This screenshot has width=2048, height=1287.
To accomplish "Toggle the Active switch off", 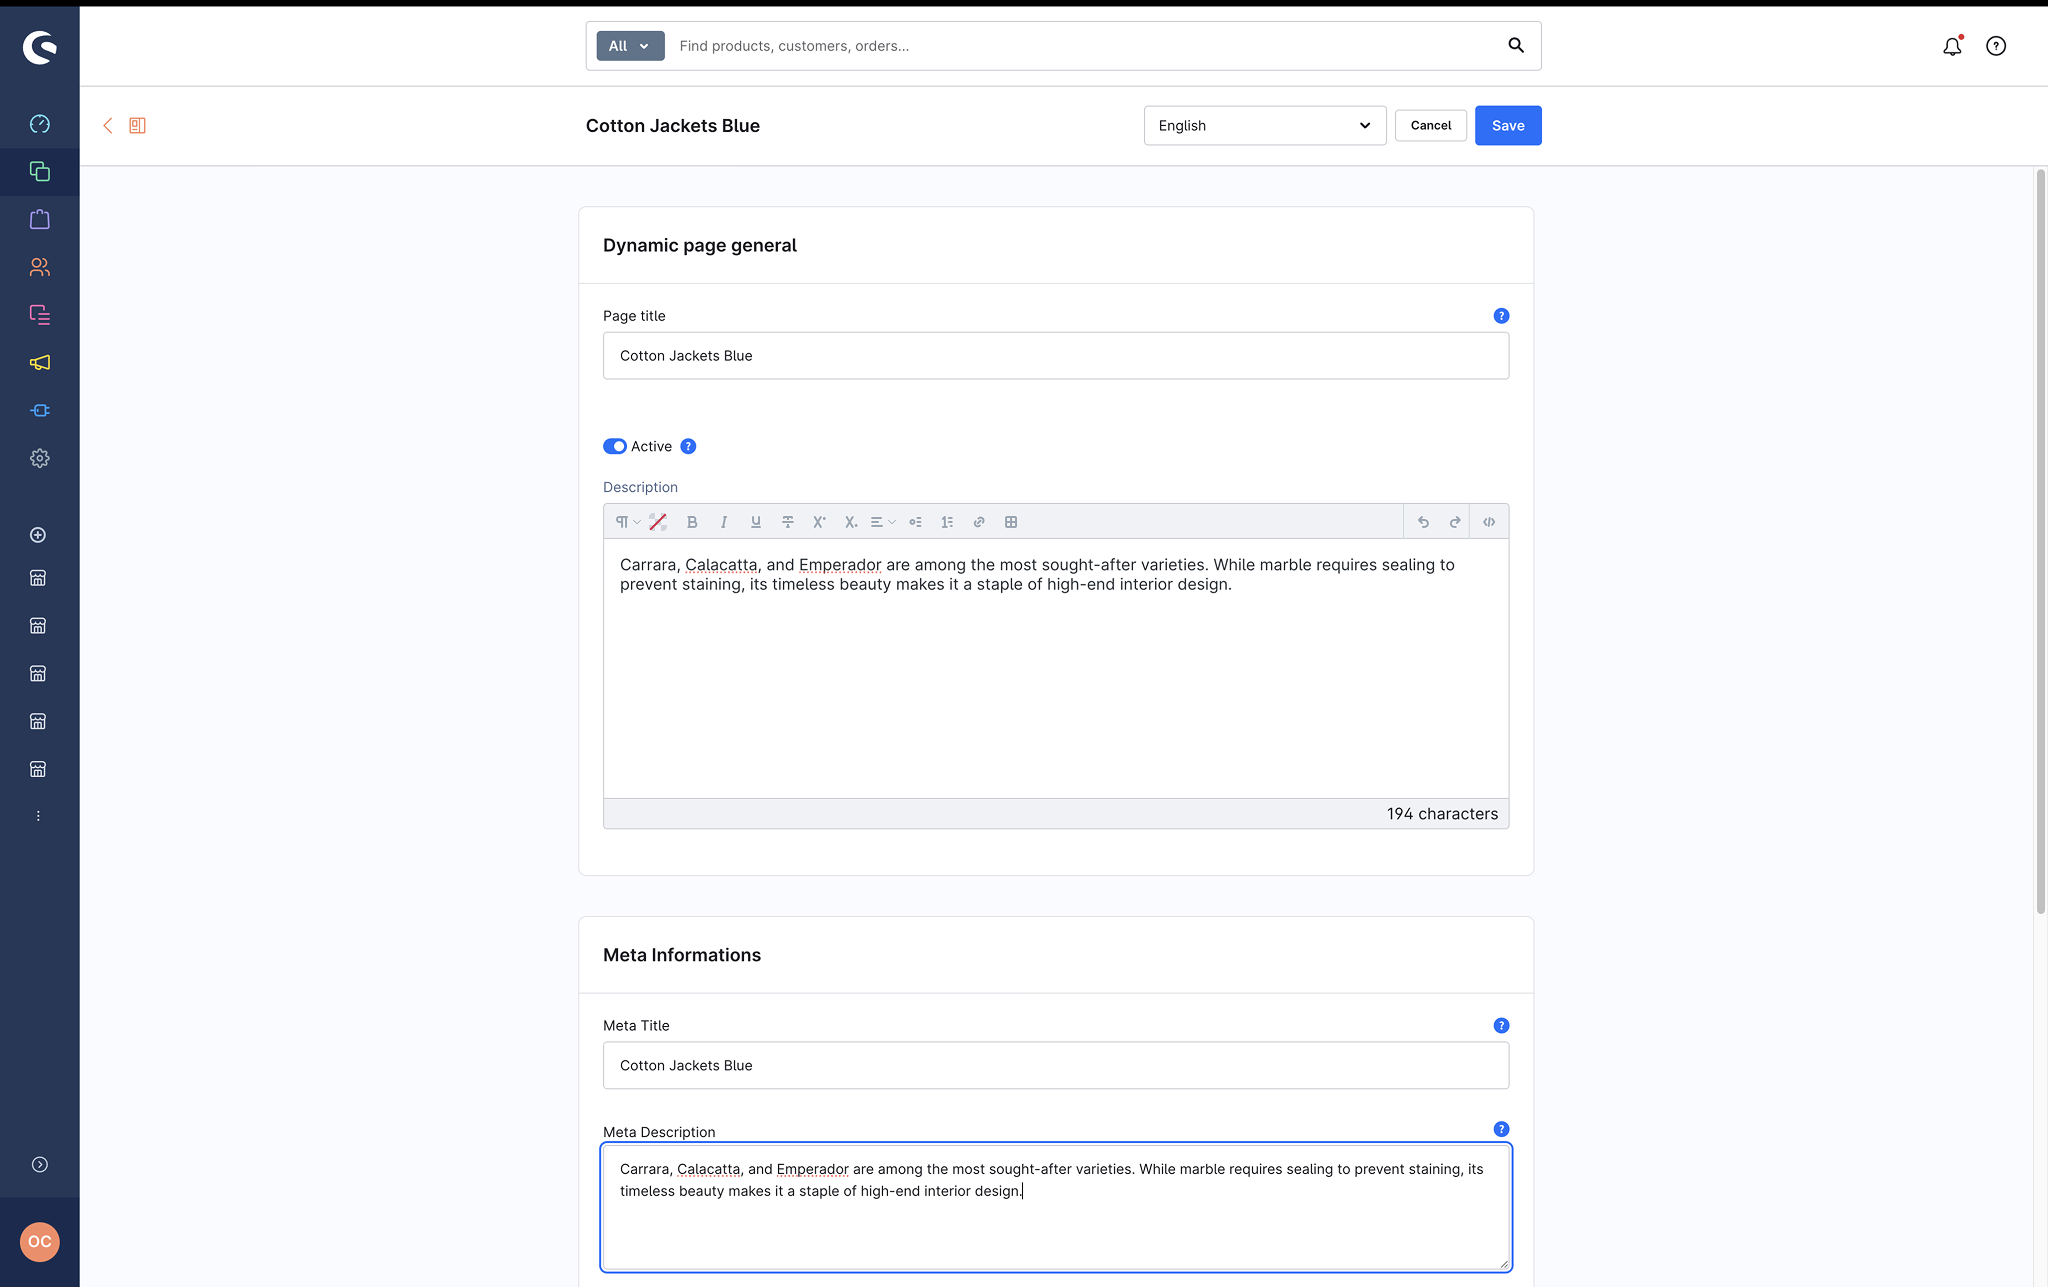I will coord(615,446).
